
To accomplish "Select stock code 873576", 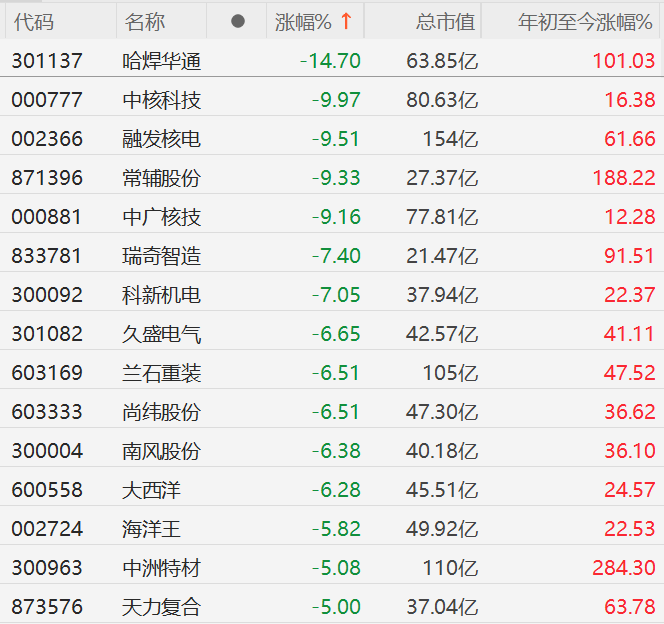I will tap(47, 606).
